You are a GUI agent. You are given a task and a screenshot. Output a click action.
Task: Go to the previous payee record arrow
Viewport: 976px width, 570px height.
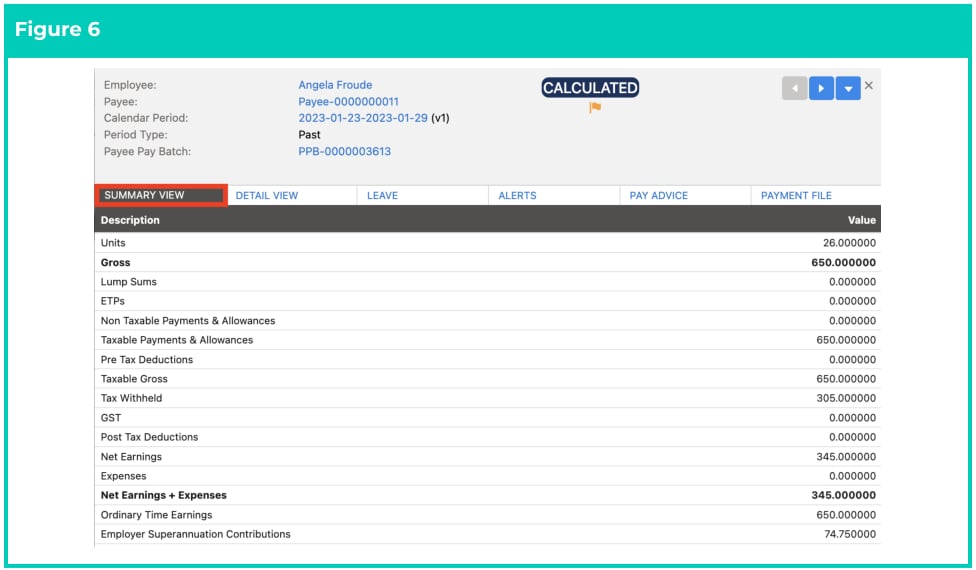point(794,88)
